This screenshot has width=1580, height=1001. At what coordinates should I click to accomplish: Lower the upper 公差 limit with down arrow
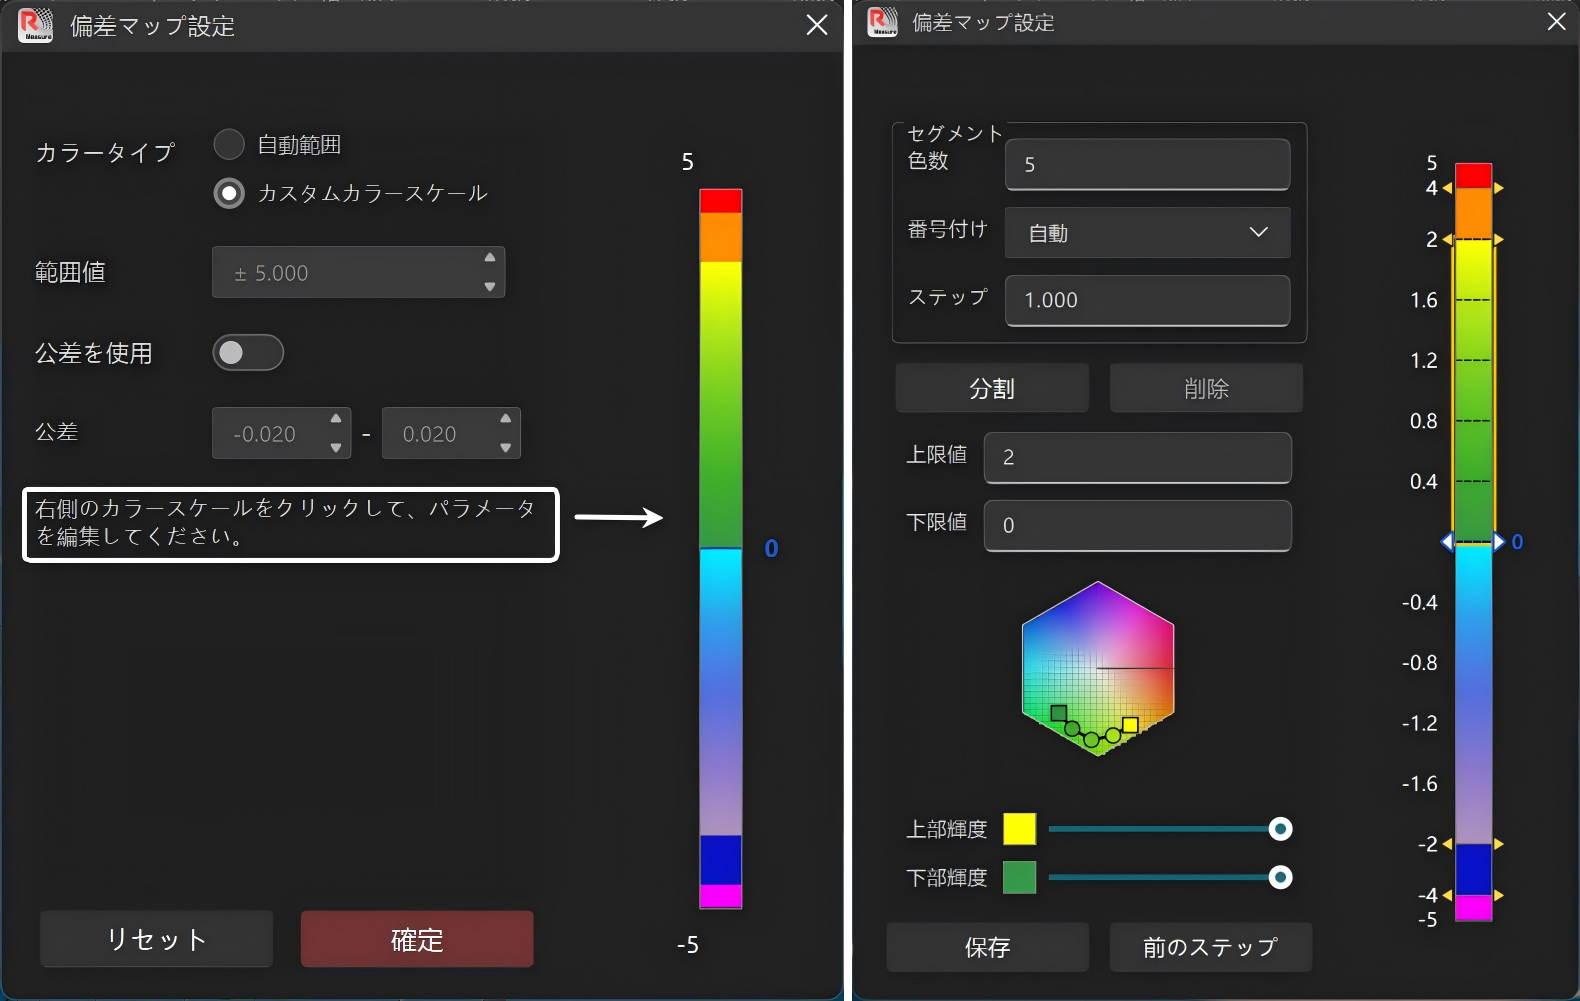pyautogui.click(x=506, y=447)
